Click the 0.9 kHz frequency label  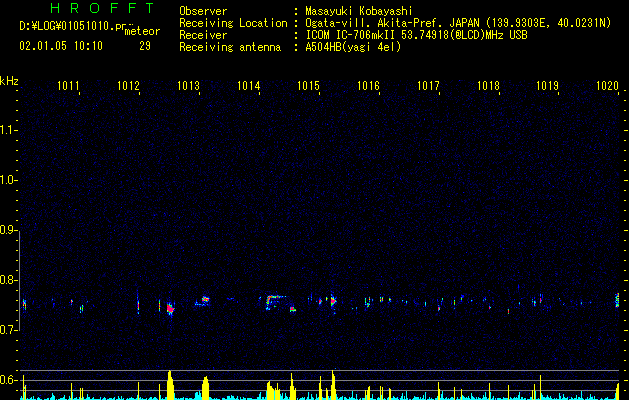9,230
